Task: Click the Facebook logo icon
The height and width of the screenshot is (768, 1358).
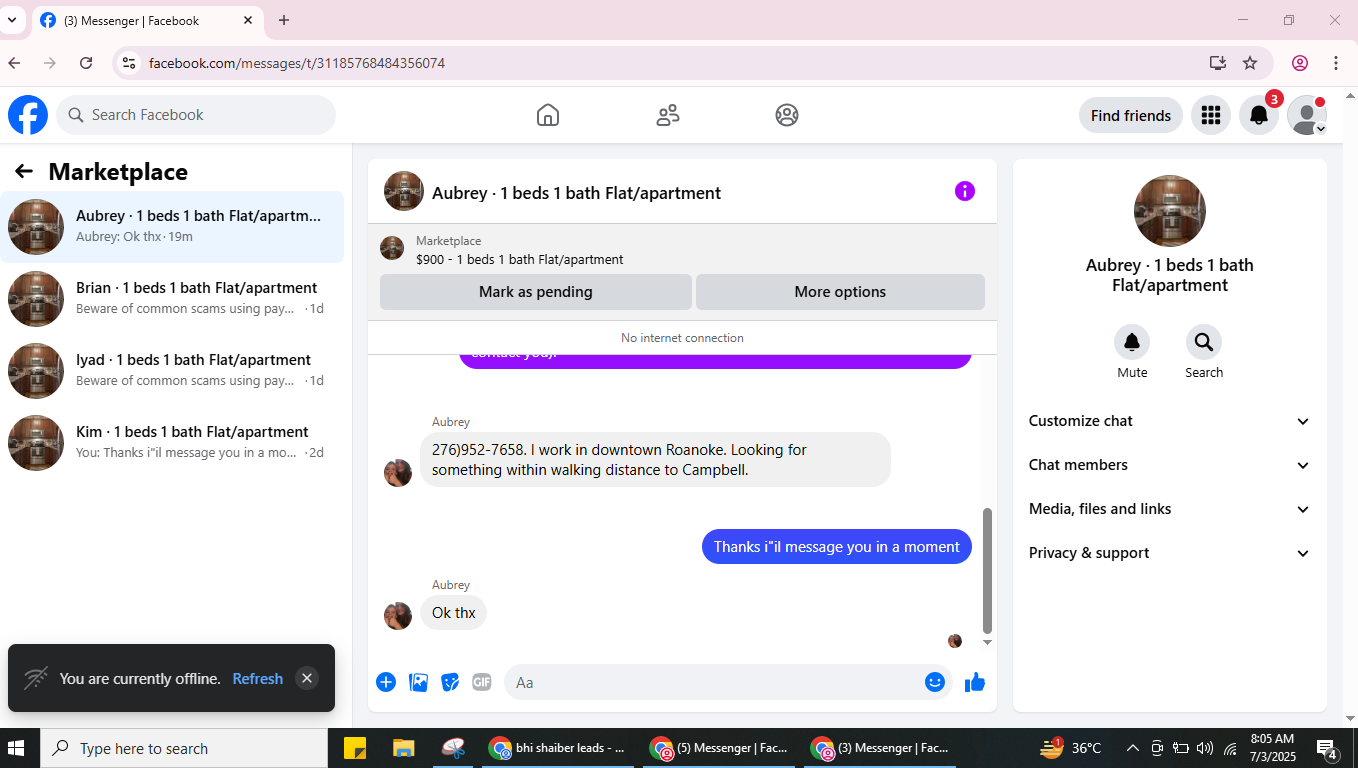Action: pos(28,115)
